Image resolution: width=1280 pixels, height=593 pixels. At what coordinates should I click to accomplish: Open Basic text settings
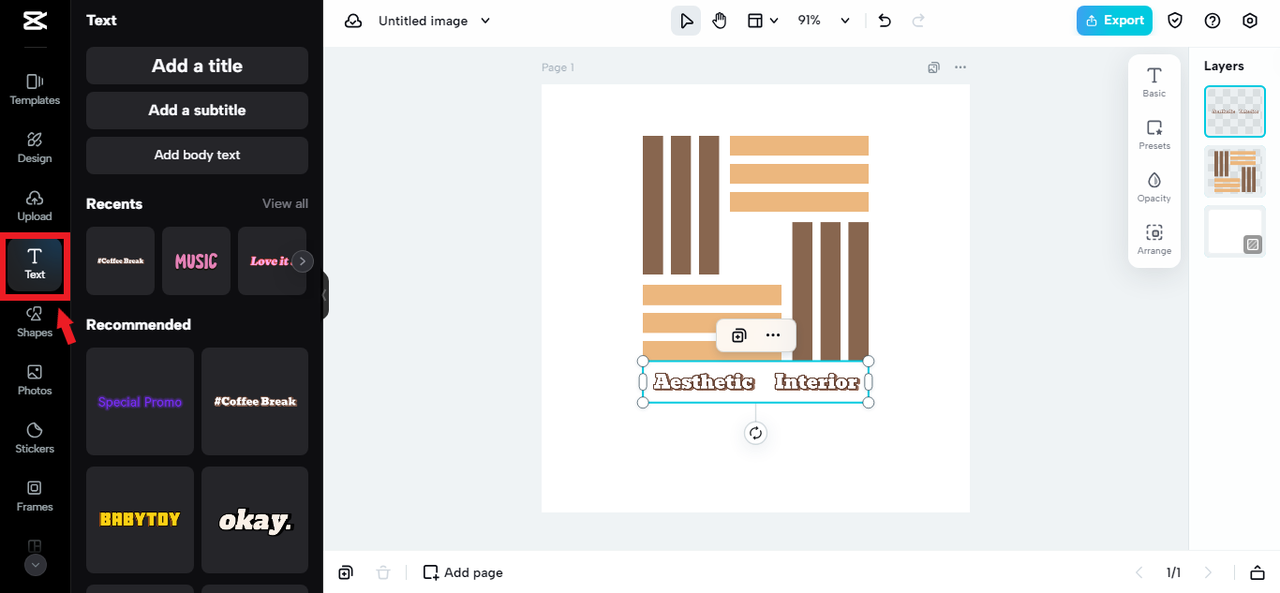click(1154, 82)
